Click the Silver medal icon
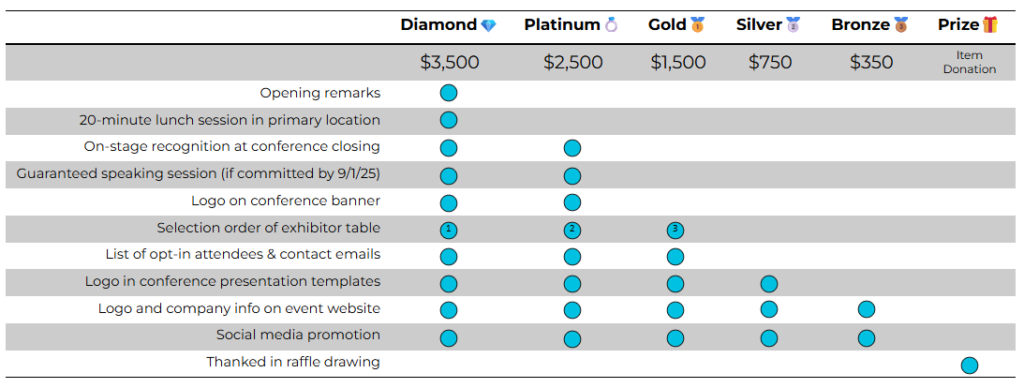The image size is (1024, 388). [x=793, y=25]
